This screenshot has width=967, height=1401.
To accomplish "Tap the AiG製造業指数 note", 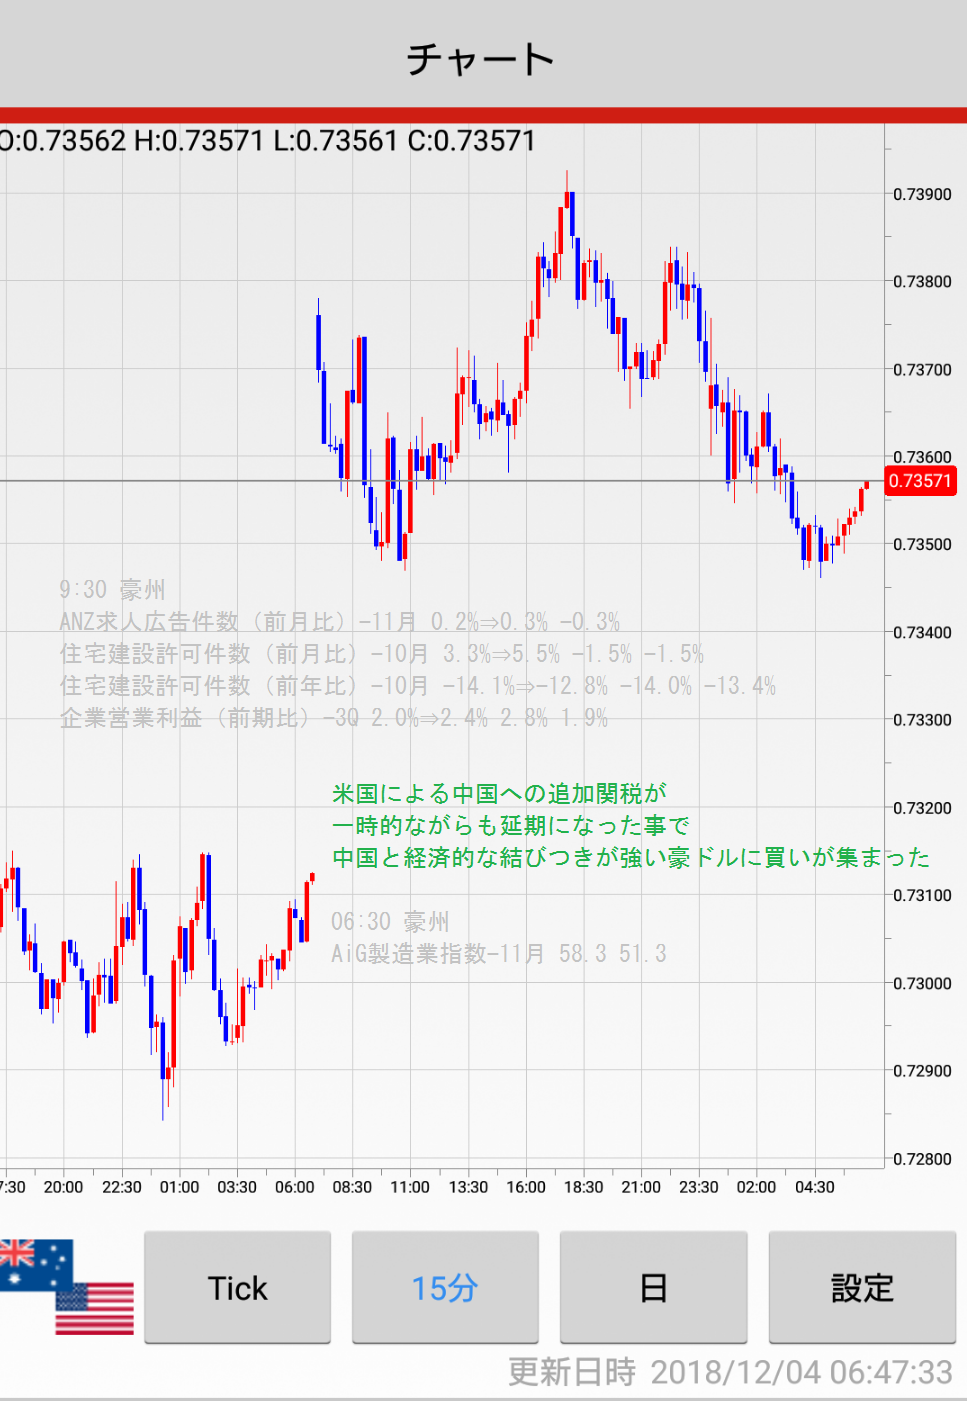I will click(x=498, y=954).
